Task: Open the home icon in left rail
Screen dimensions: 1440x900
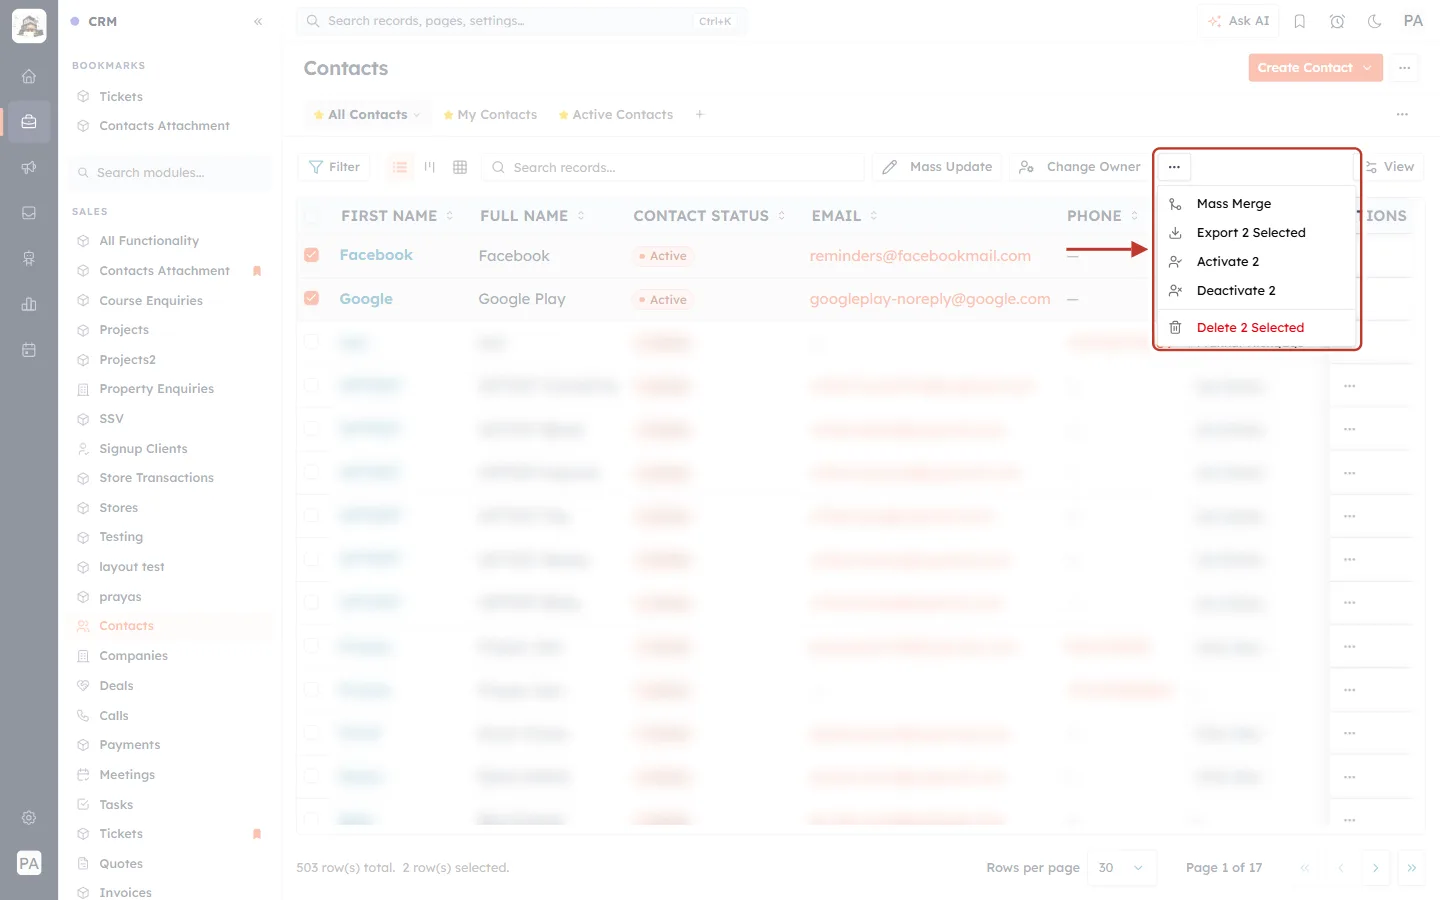Action: (x=29, y=76)
